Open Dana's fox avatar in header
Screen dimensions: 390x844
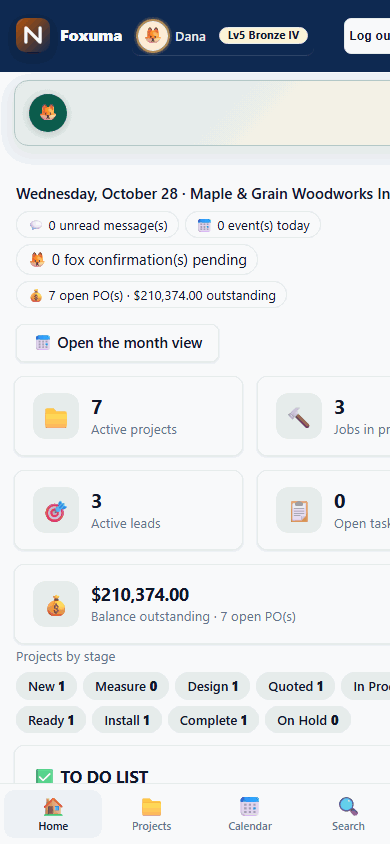pos(153,36)
